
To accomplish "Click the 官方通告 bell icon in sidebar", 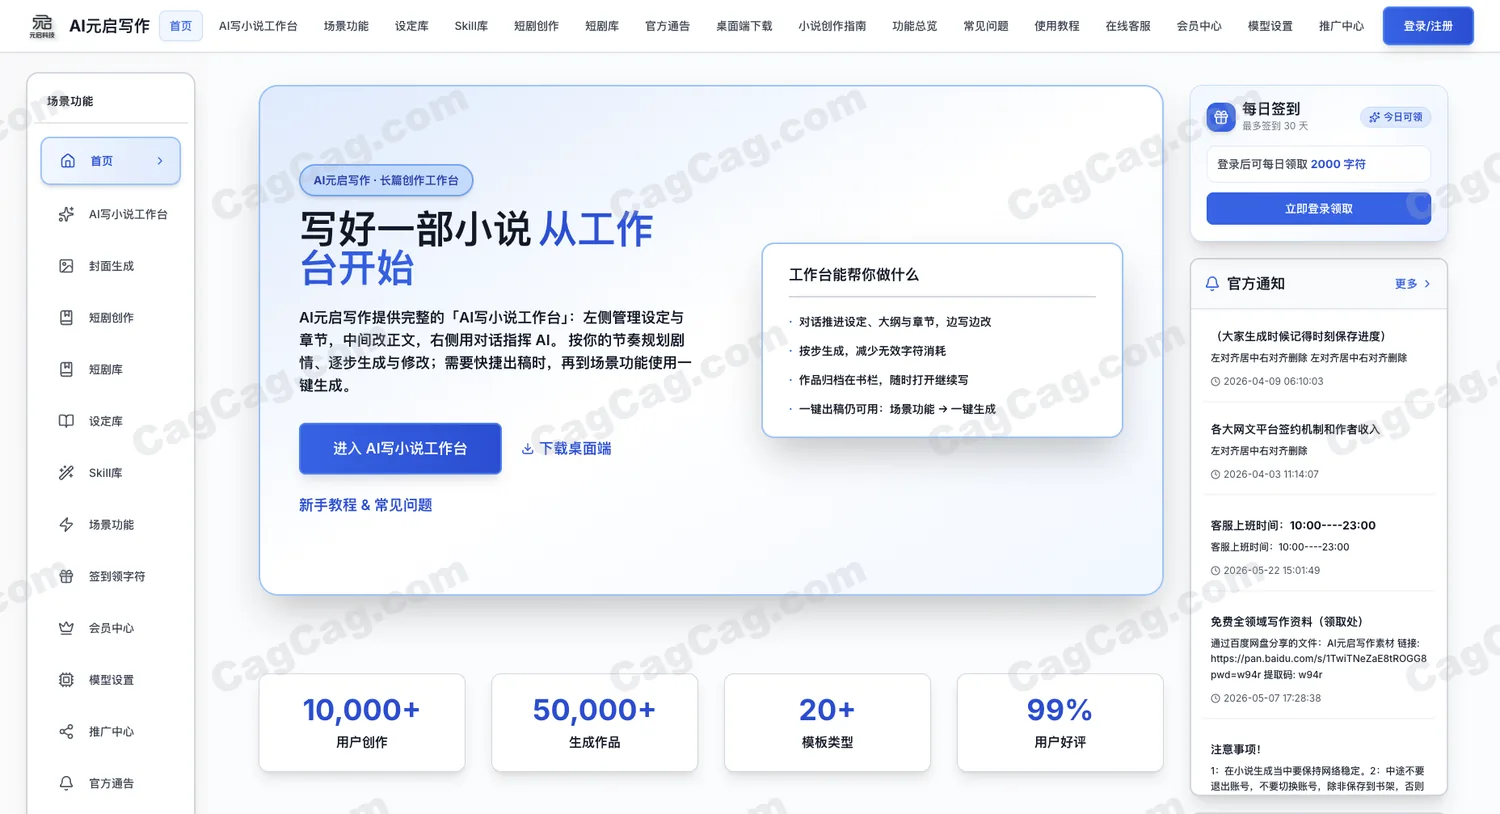I will point(66,783).
